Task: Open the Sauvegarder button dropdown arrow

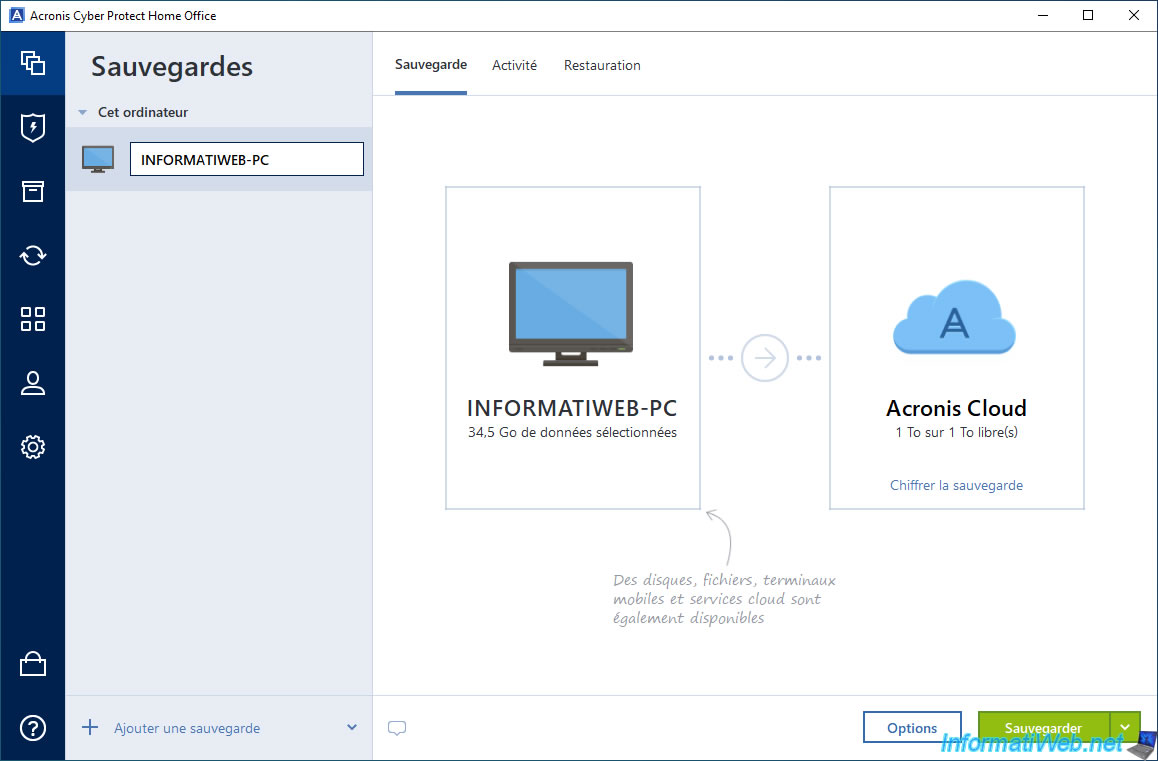Action: pyautogui.click(x=1125, y=728)
